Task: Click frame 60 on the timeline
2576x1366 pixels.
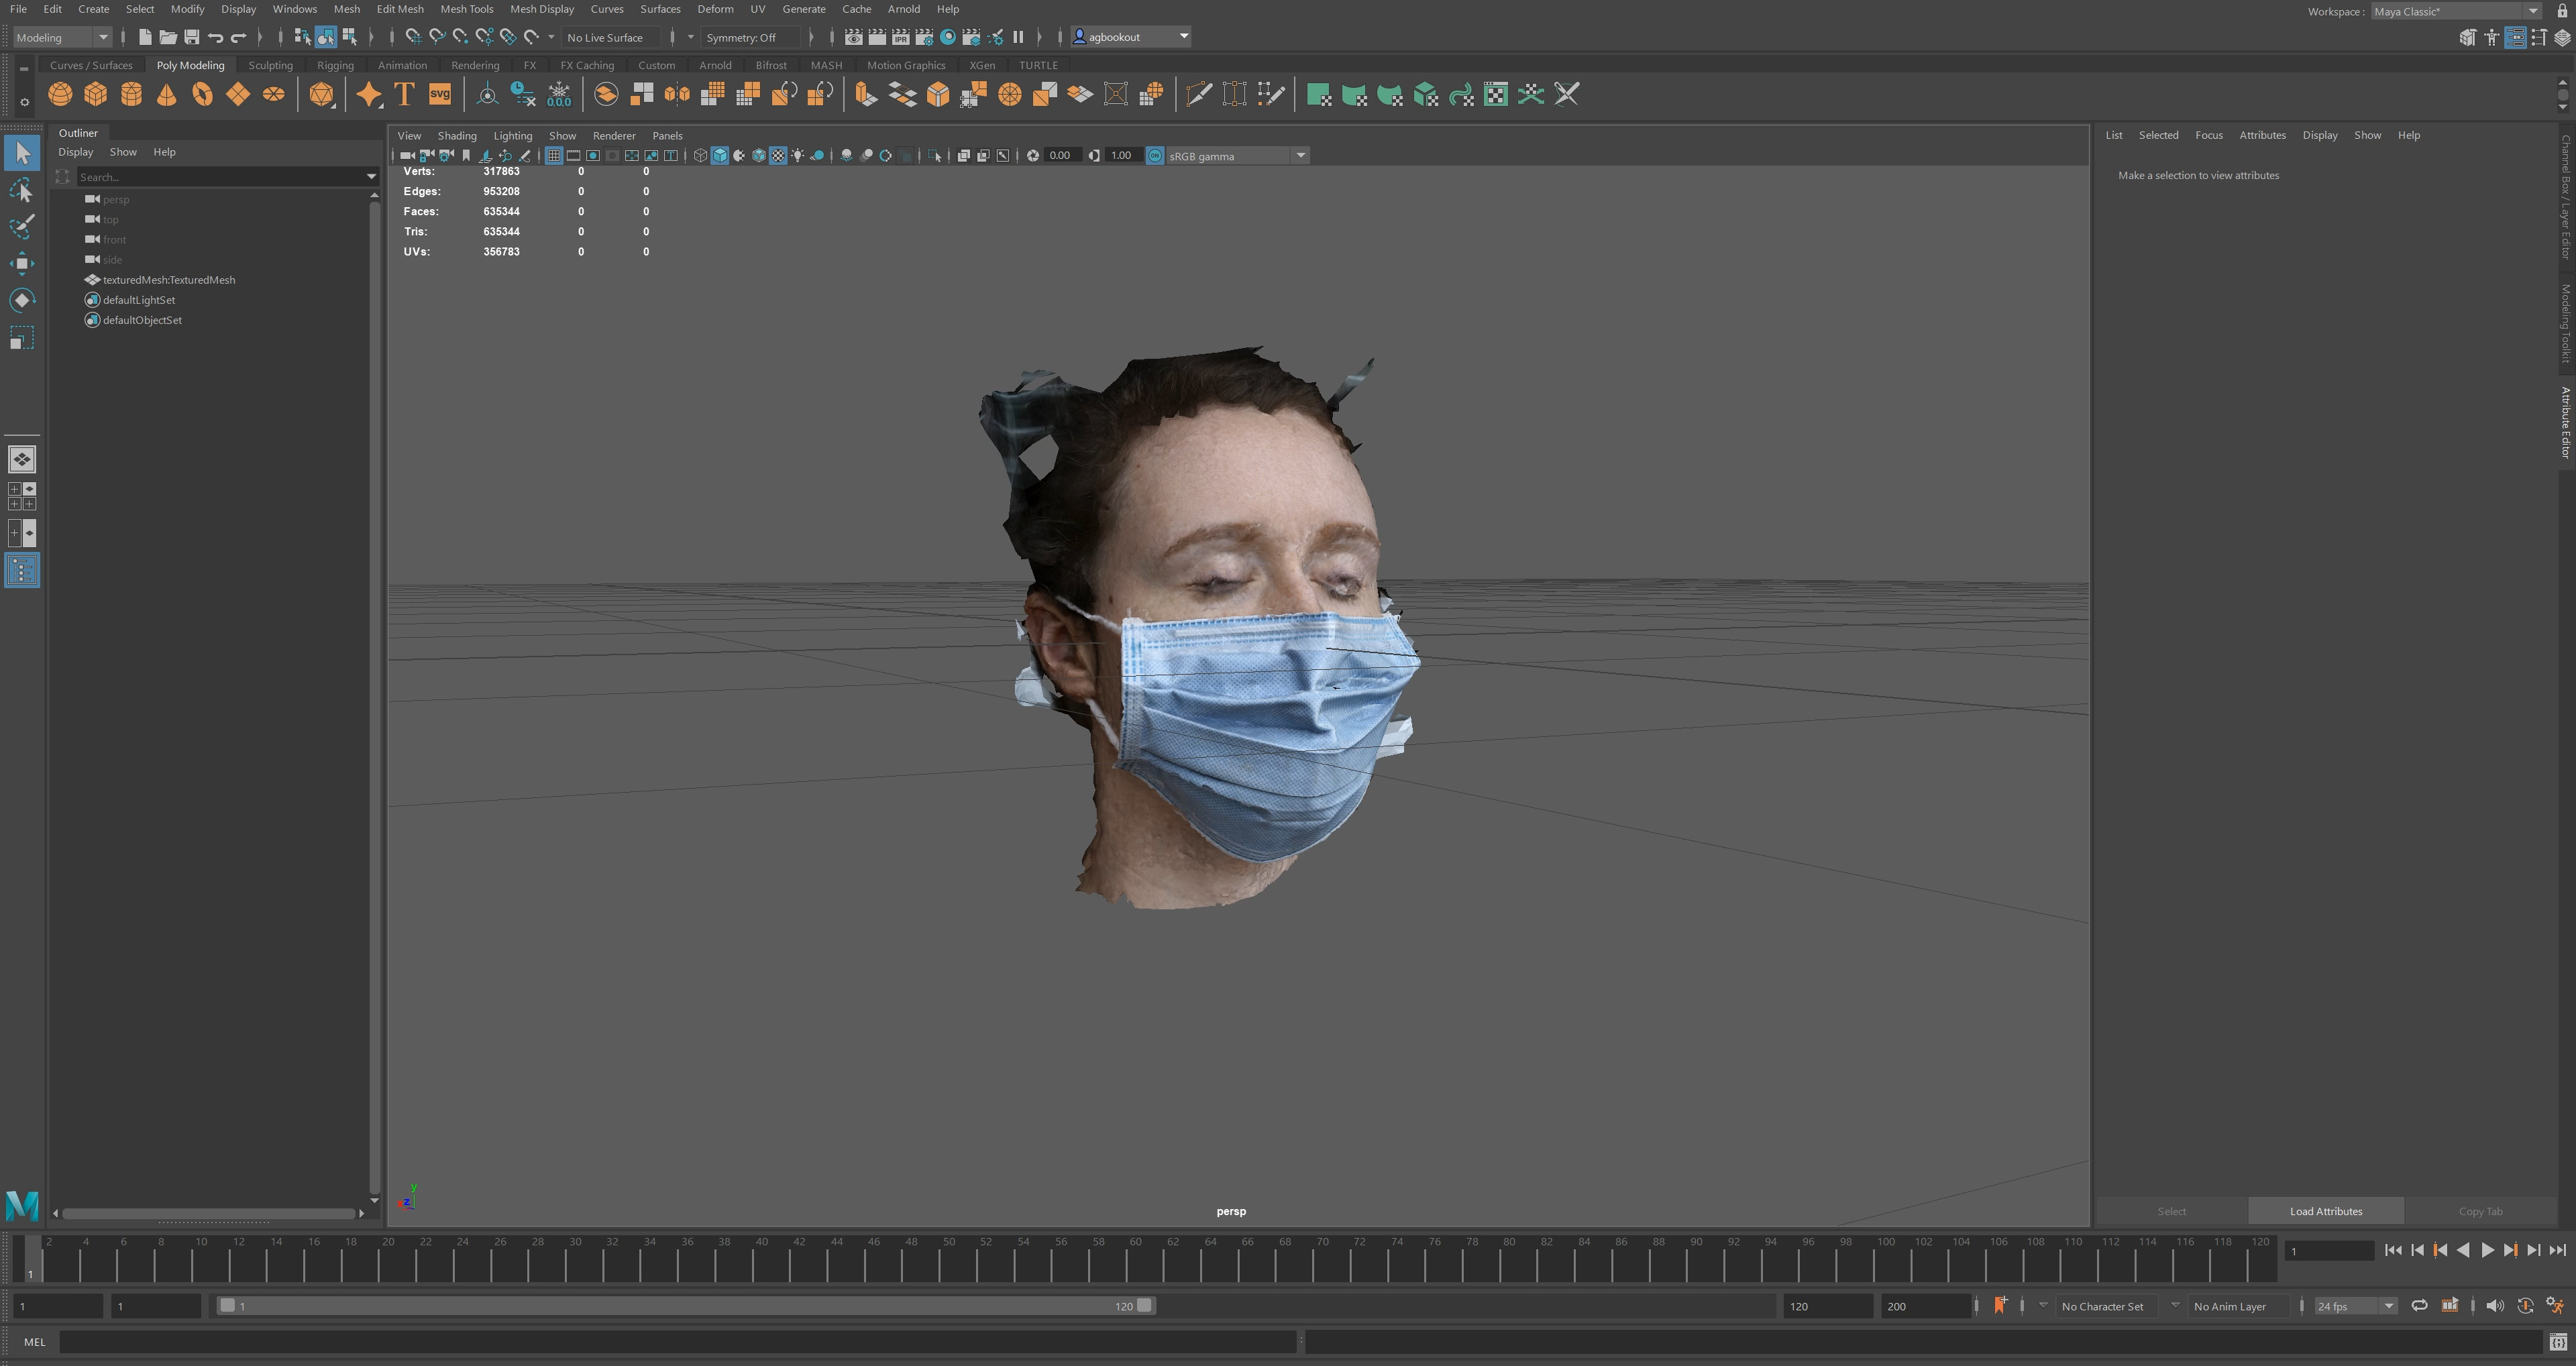Action: (1135, 1258)
